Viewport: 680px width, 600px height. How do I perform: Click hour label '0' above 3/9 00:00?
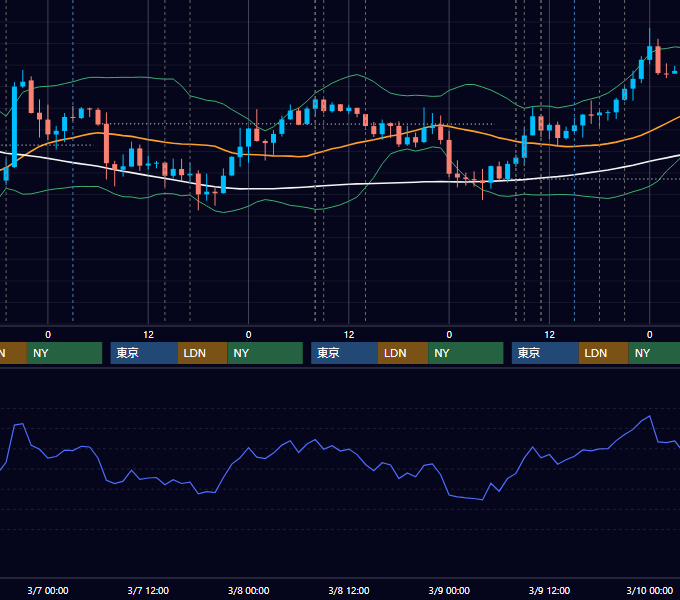point(449,335)
